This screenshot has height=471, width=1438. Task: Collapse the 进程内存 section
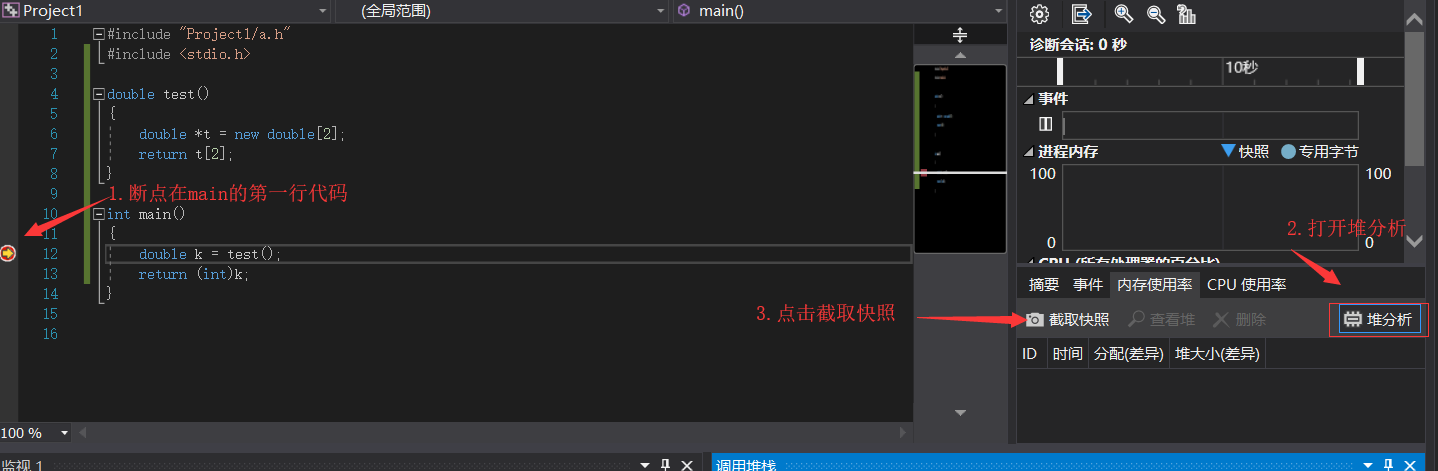point(1029,152)
